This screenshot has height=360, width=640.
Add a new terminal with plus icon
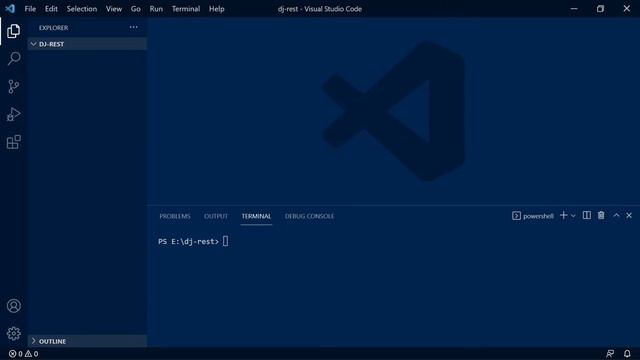pos(563,216)
